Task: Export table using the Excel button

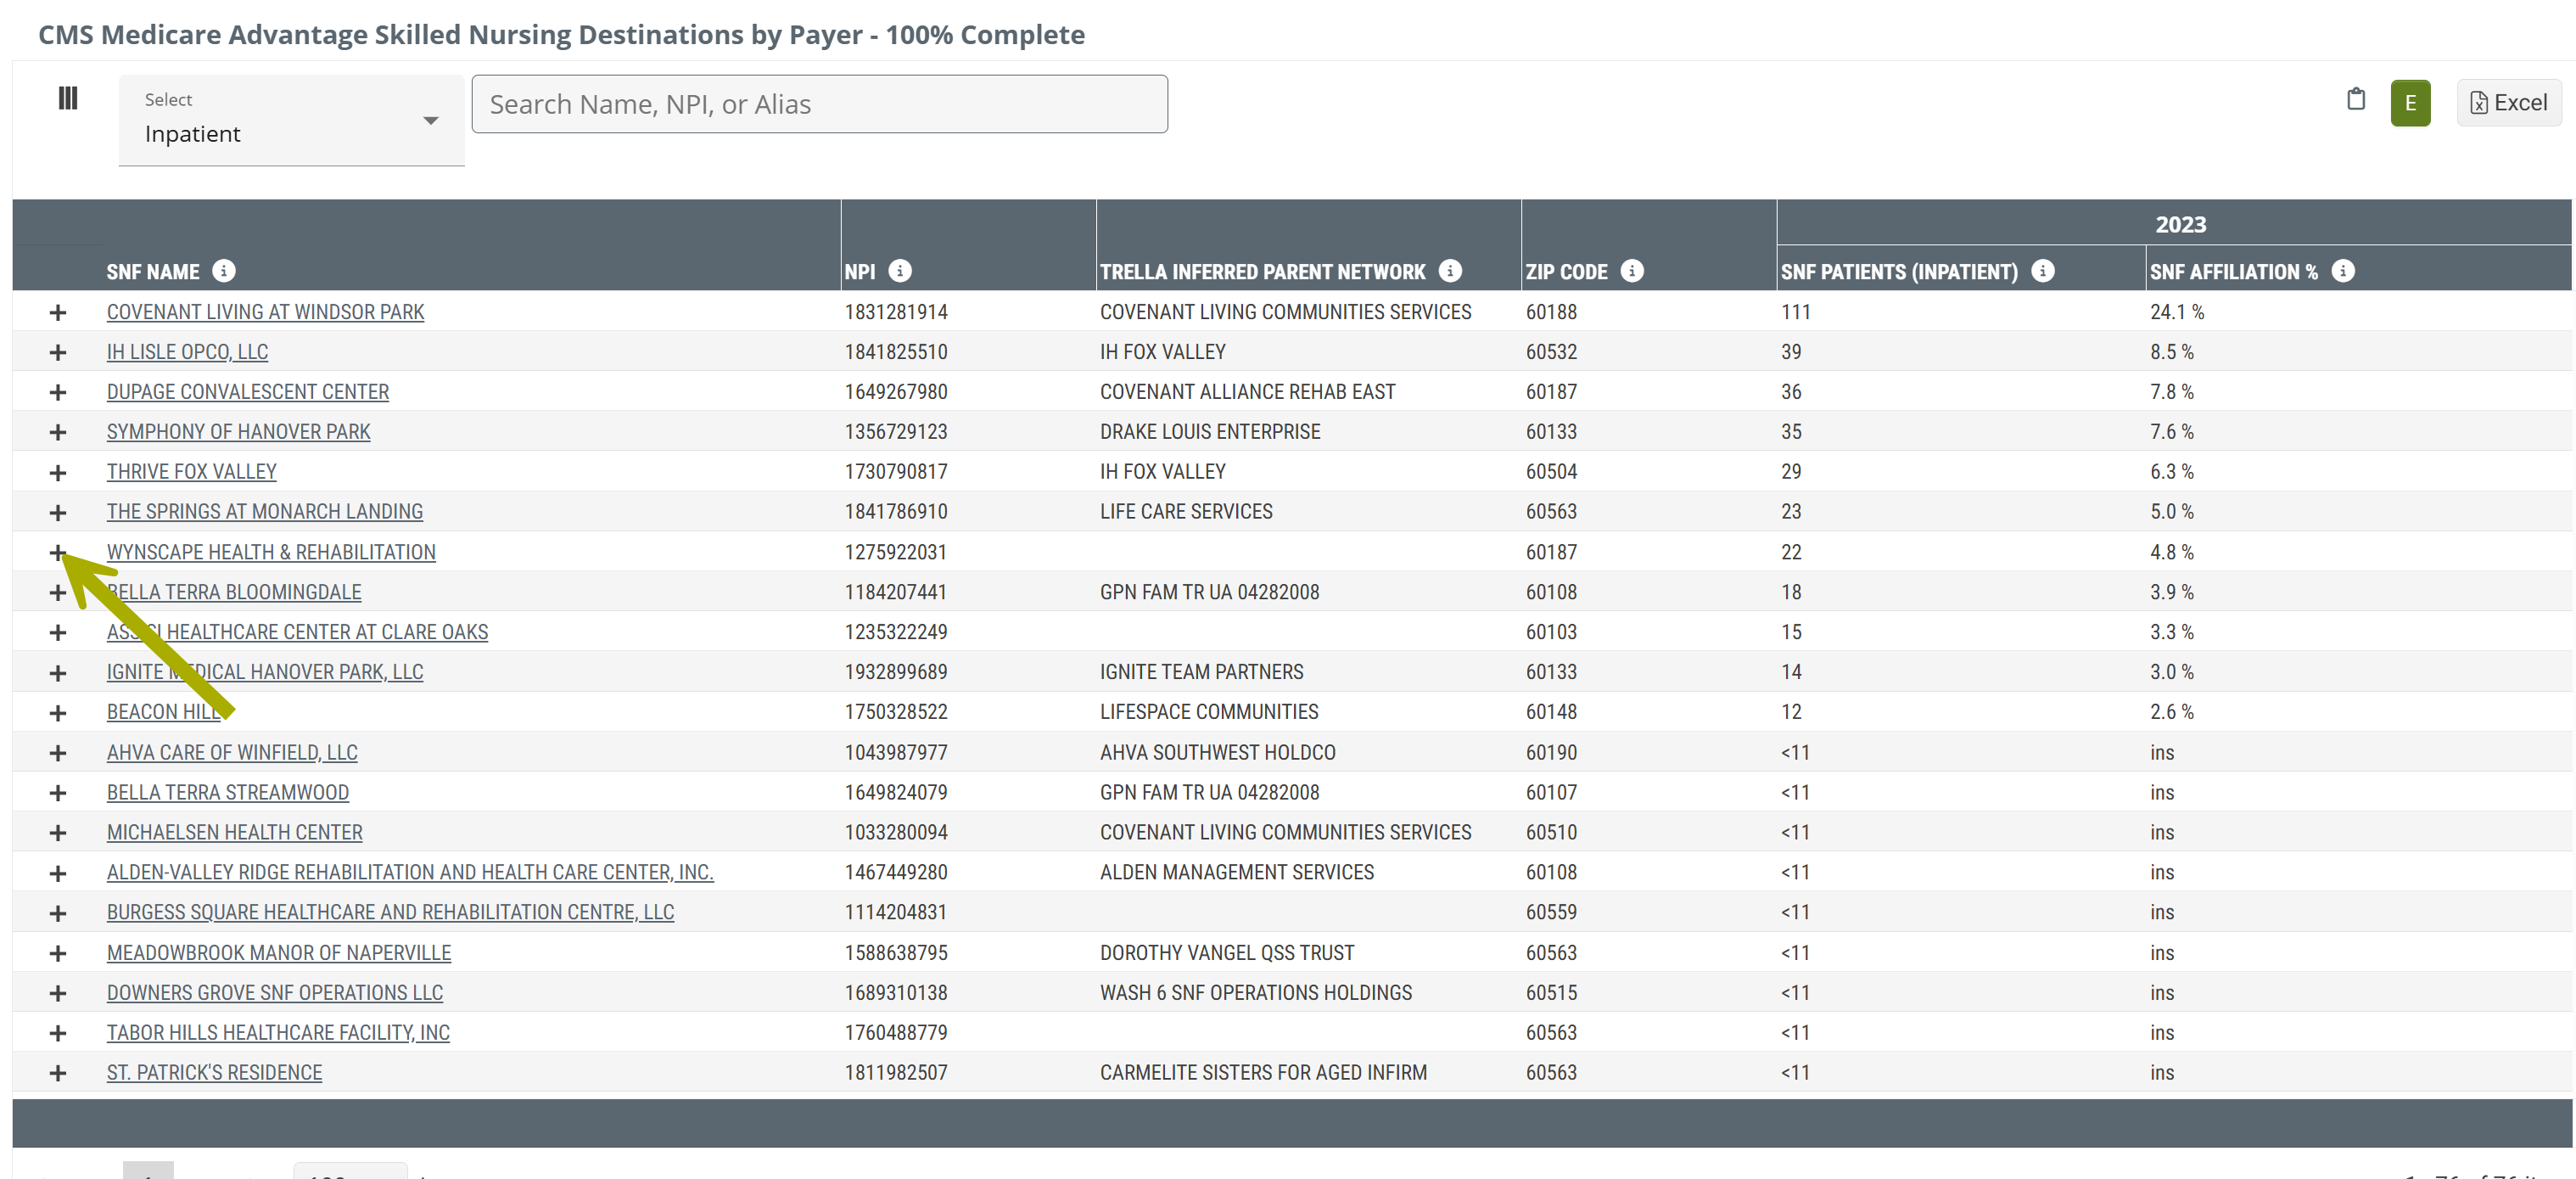Action: [2508, 103]
